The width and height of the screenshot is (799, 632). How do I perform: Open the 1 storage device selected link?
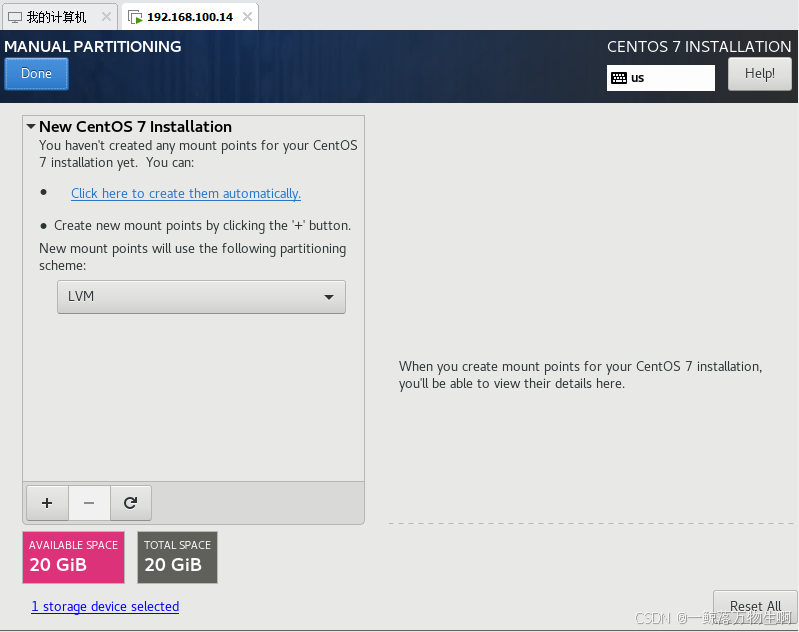click(105, 607)
